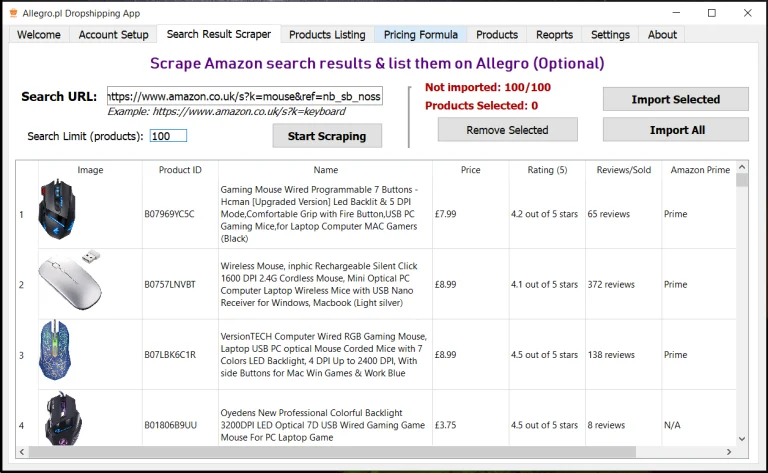Sort by the Reviews/Sold column header
768x473 pixels.
coord(624,170)
